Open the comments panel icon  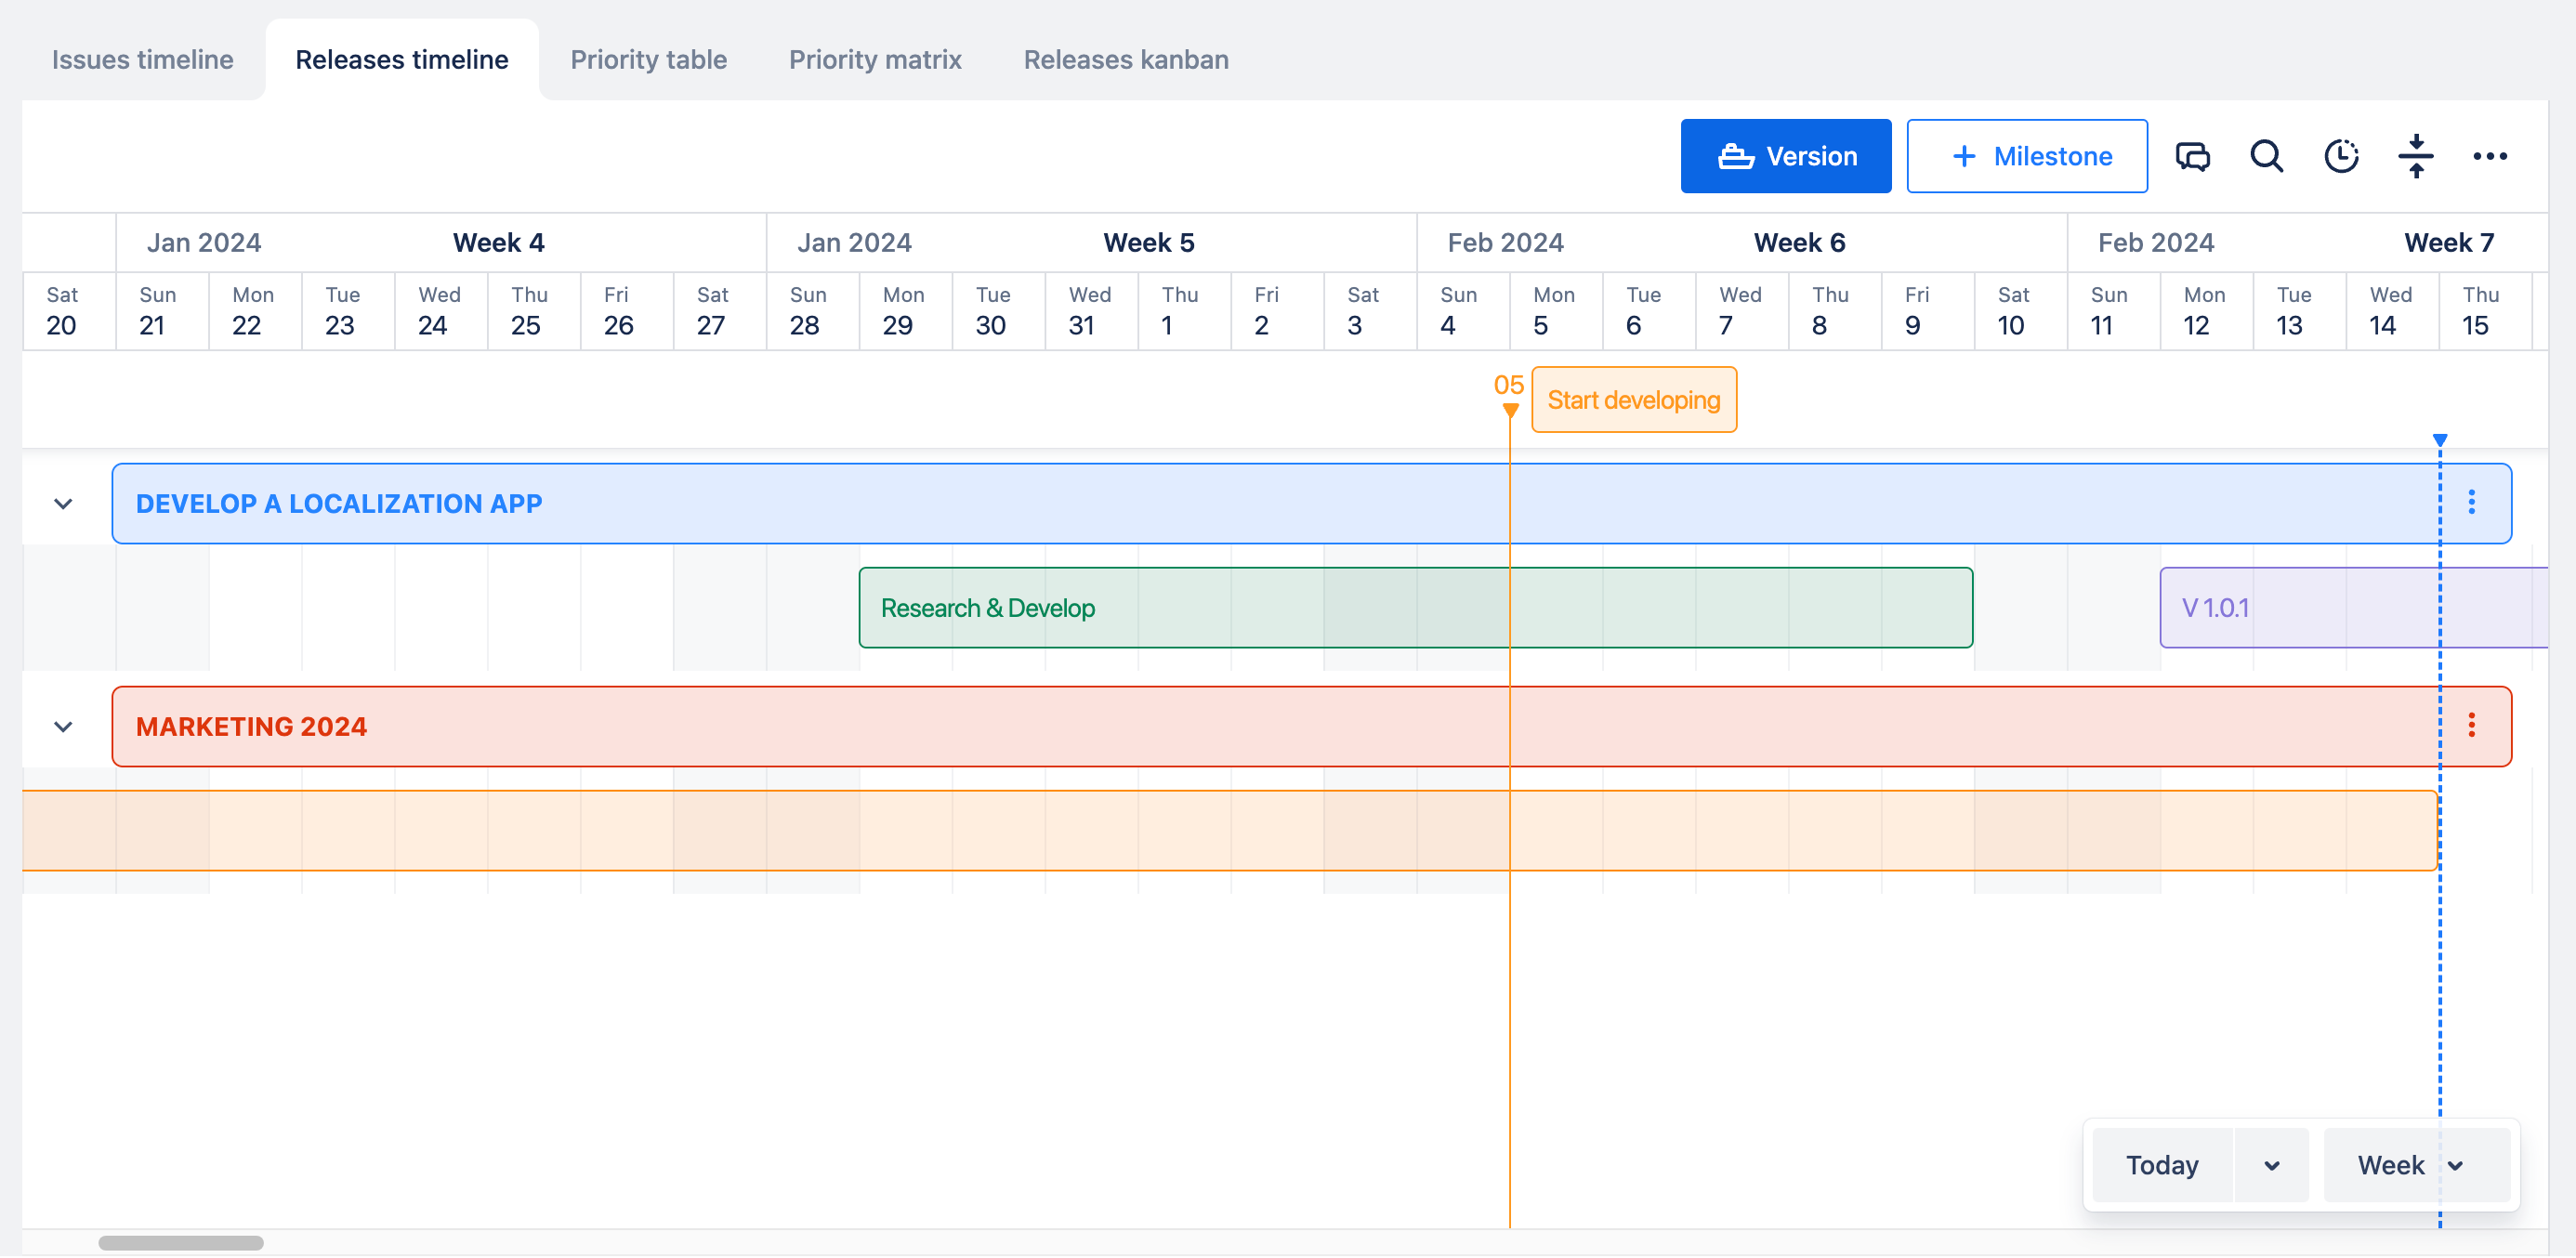point(2192,156)
